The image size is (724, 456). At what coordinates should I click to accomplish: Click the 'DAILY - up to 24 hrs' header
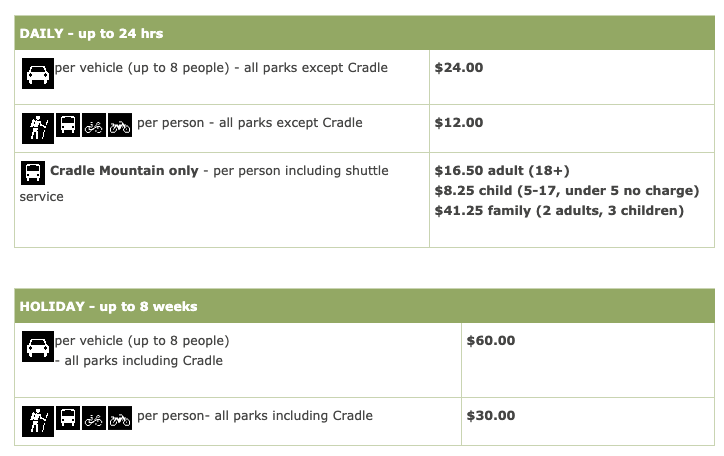point(91,33)
